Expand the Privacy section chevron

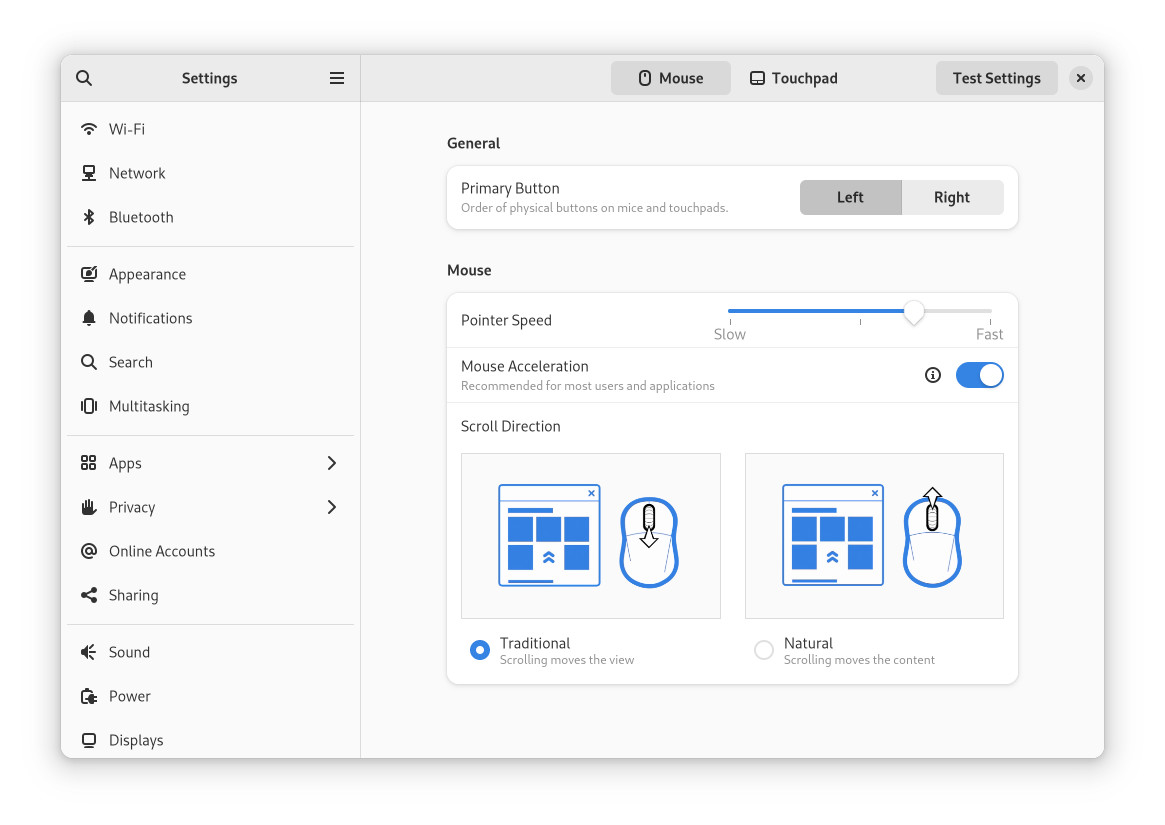coord(332,507)
